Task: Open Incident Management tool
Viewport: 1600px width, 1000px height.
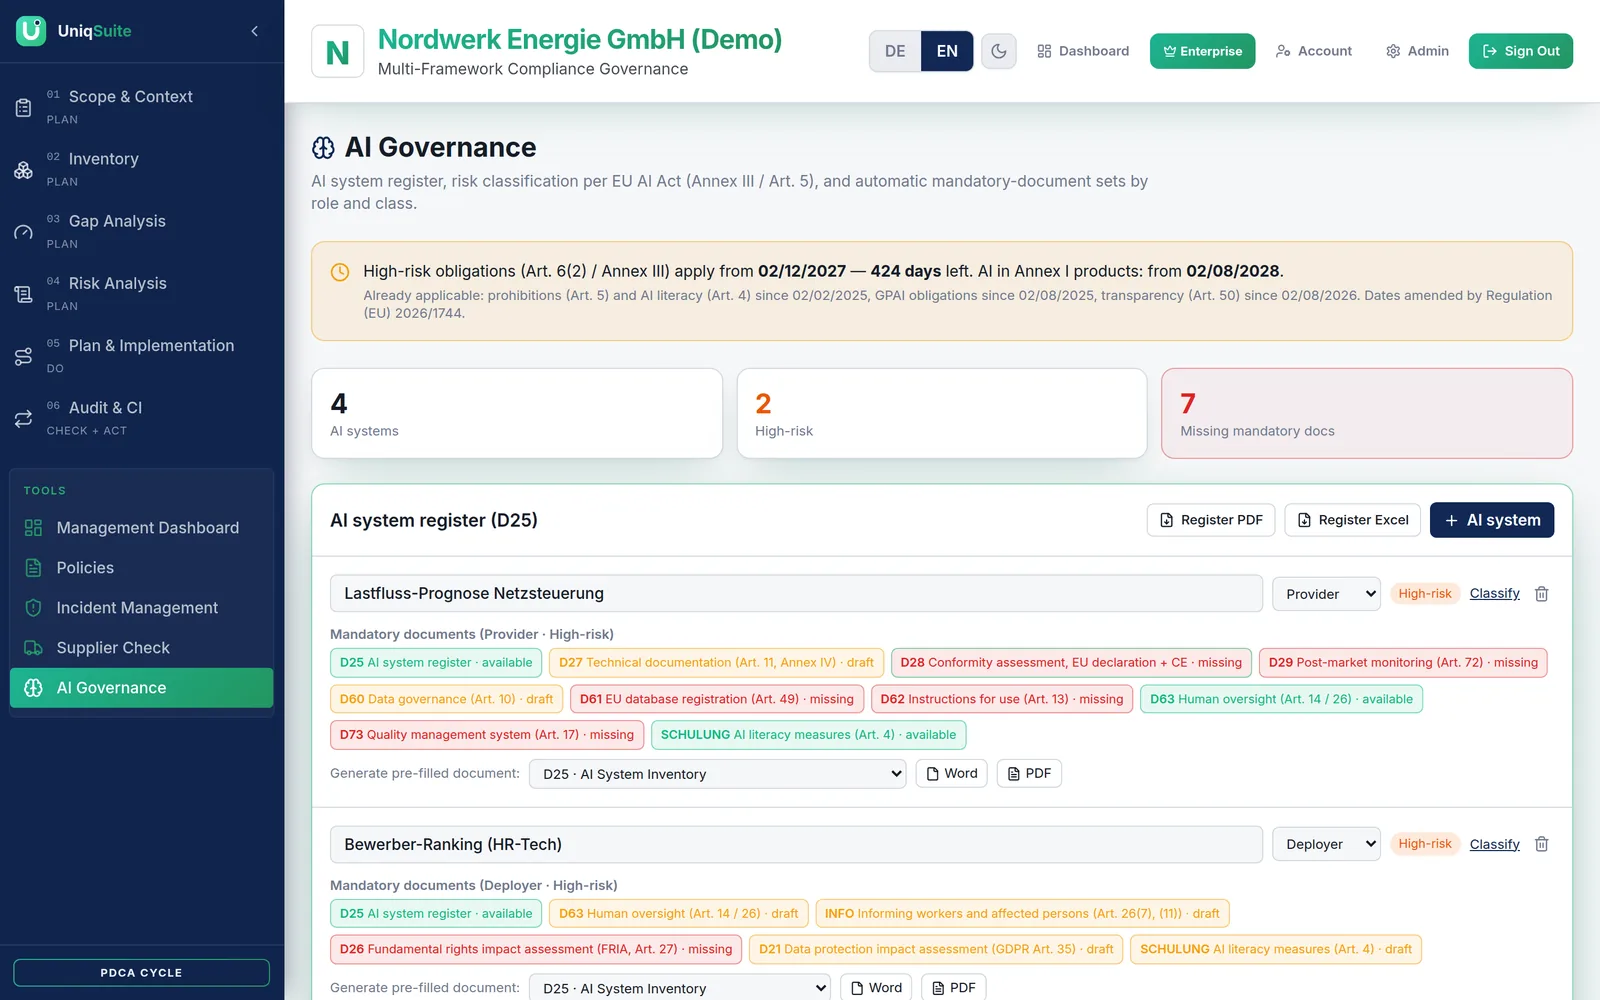Action: [142, 608]
